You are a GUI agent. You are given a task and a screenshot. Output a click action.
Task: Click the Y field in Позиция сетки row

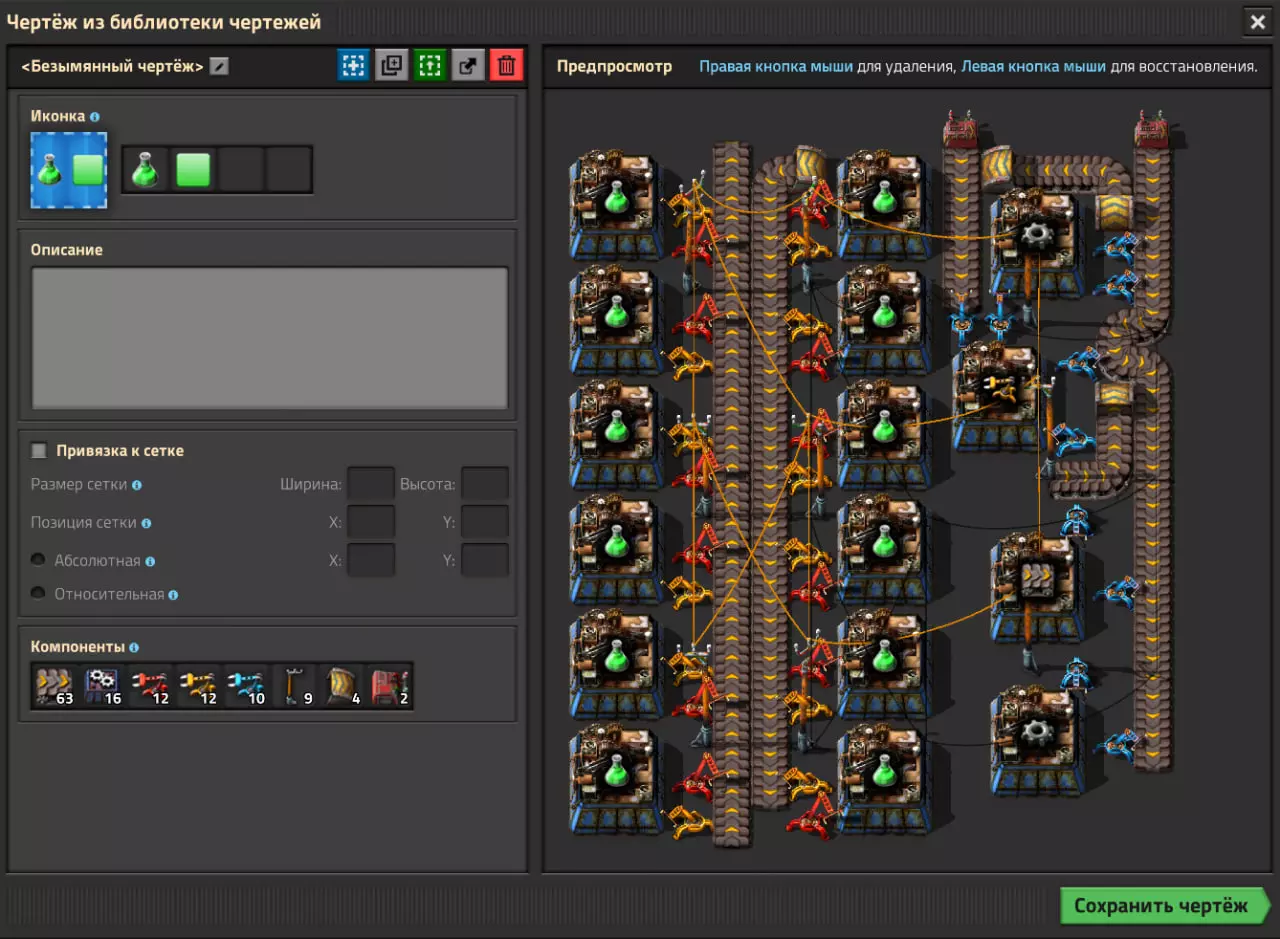pyautogui.click(x=485, y=522)
